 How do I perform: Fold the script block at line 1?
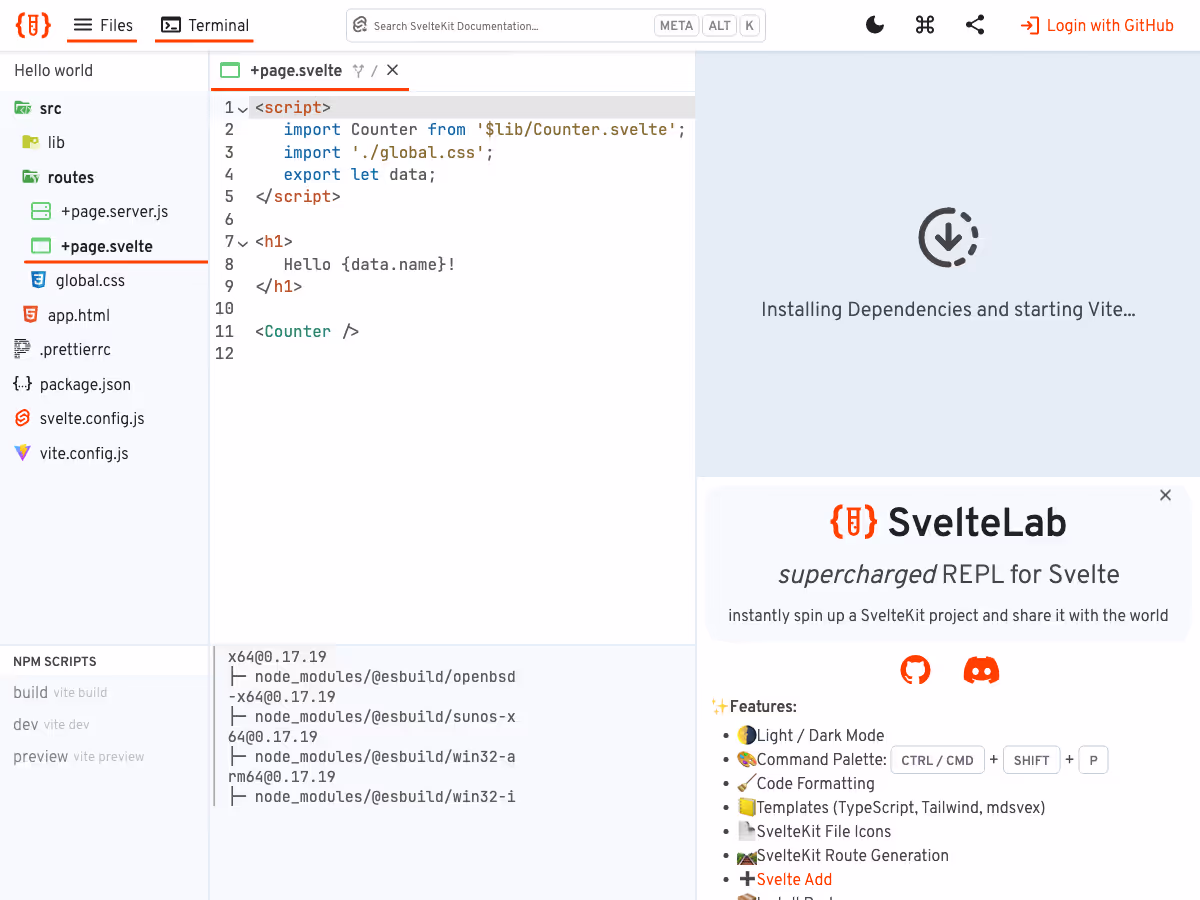243,108
